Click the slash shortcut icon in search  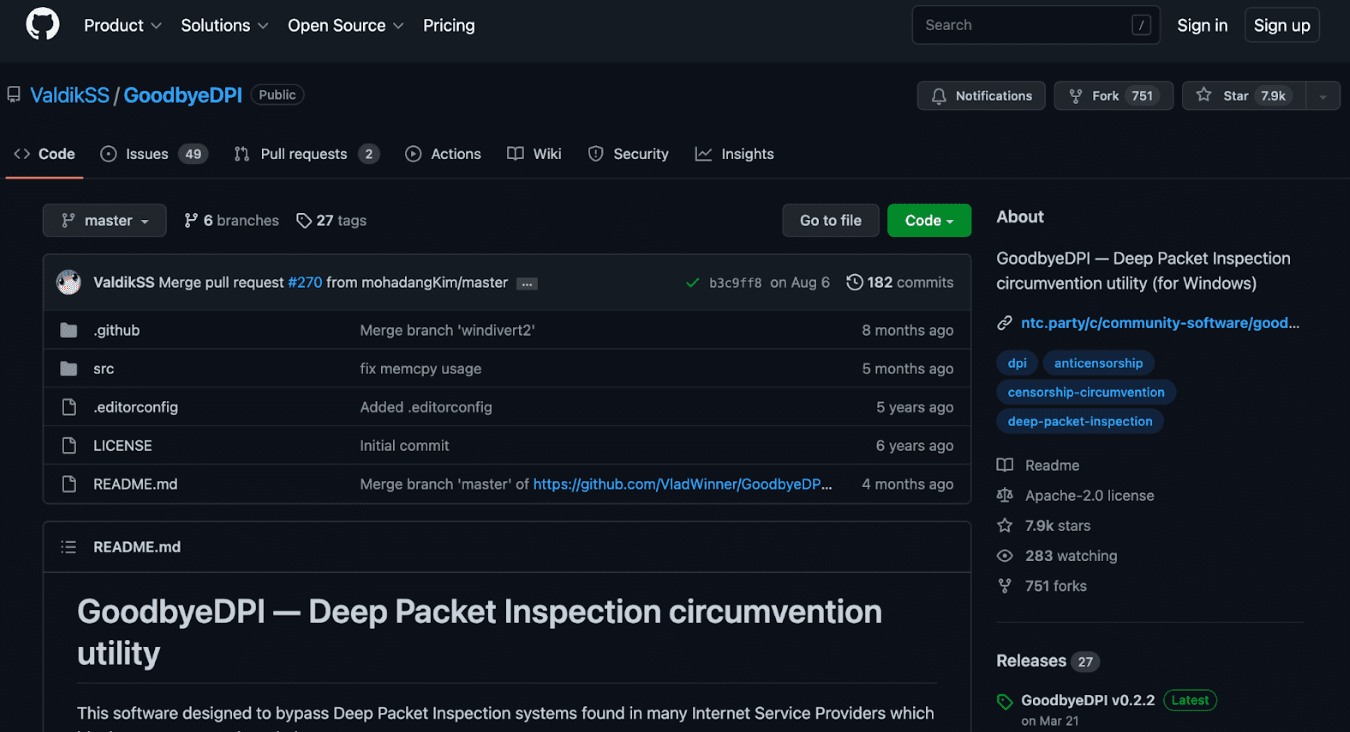click(x=1141, y=25)
